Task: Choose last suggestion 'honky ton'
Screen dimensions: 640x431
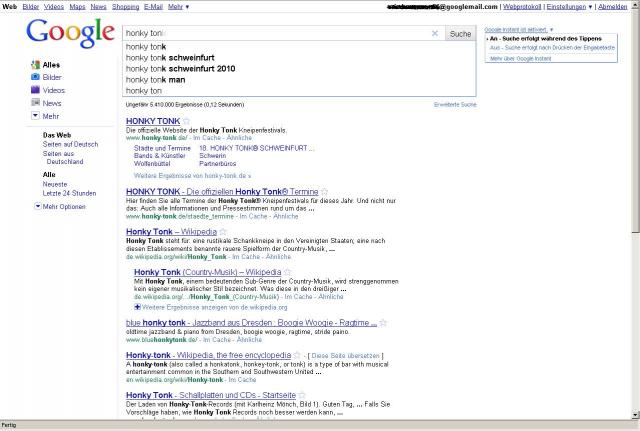Action: click(299, 91)
